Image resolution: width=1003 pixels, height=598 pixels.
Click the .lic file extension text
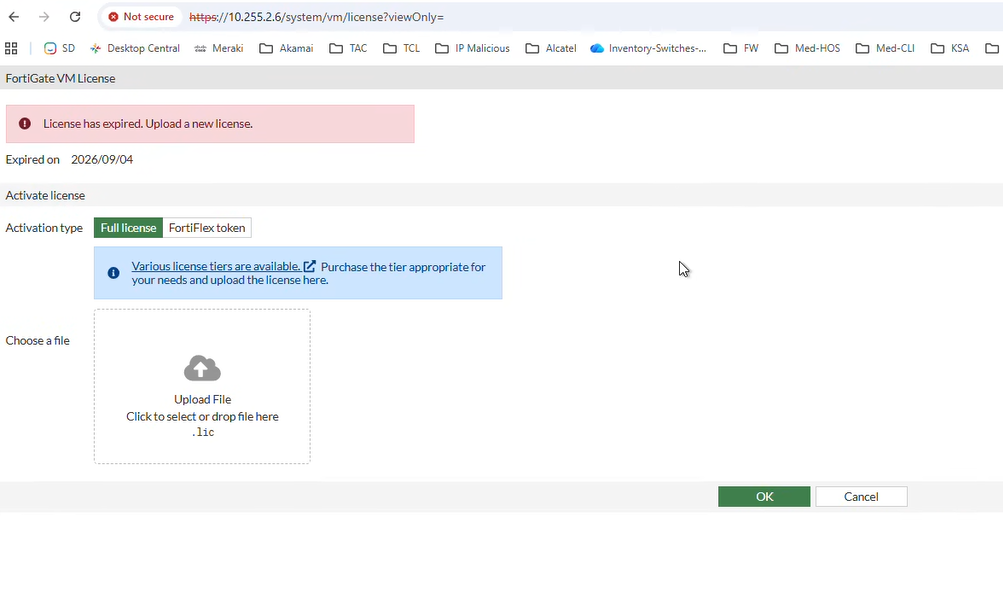pos(203,432)
